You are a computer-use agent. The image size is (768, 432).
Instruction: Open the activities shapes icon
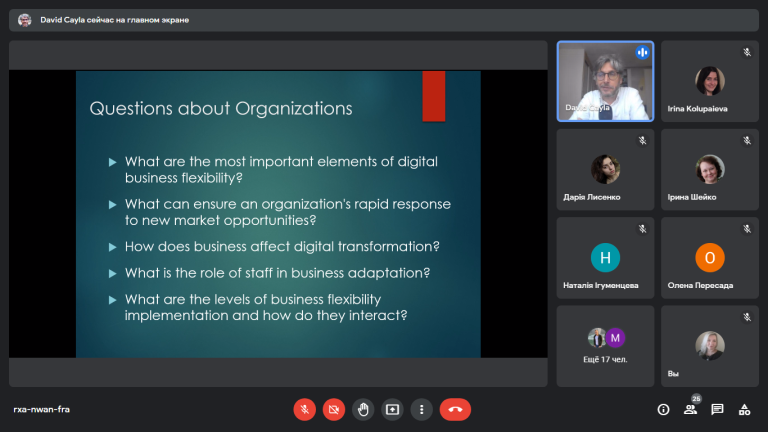click(744, 409)
